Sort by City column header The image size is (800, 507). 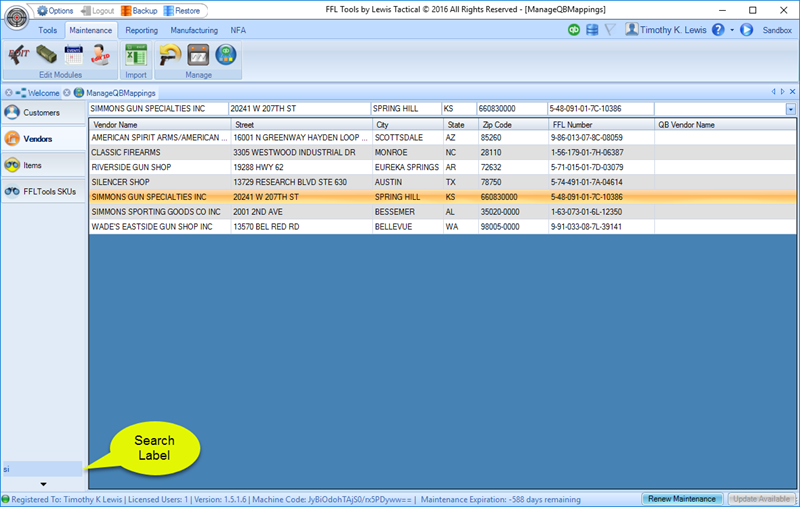point(408,124)
